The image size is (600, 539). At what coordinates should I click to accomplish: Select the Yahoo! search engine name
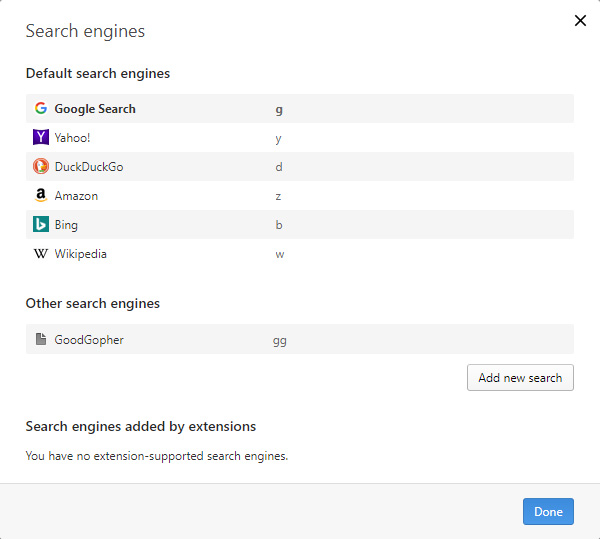click(73, 138)
